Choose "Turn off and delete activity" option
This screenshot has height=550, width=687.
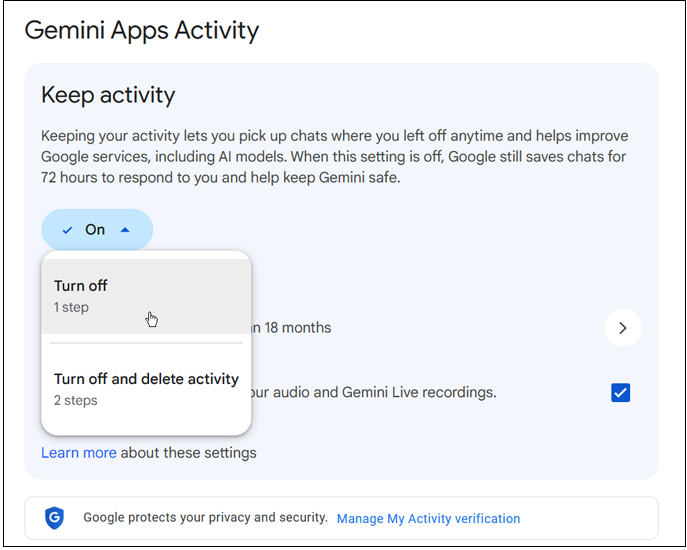(x=146, y=379)
